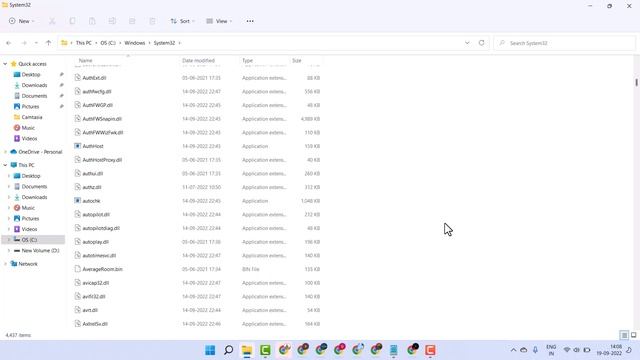
Task: Sort by Date modified column header
Action: coord(198,60)
